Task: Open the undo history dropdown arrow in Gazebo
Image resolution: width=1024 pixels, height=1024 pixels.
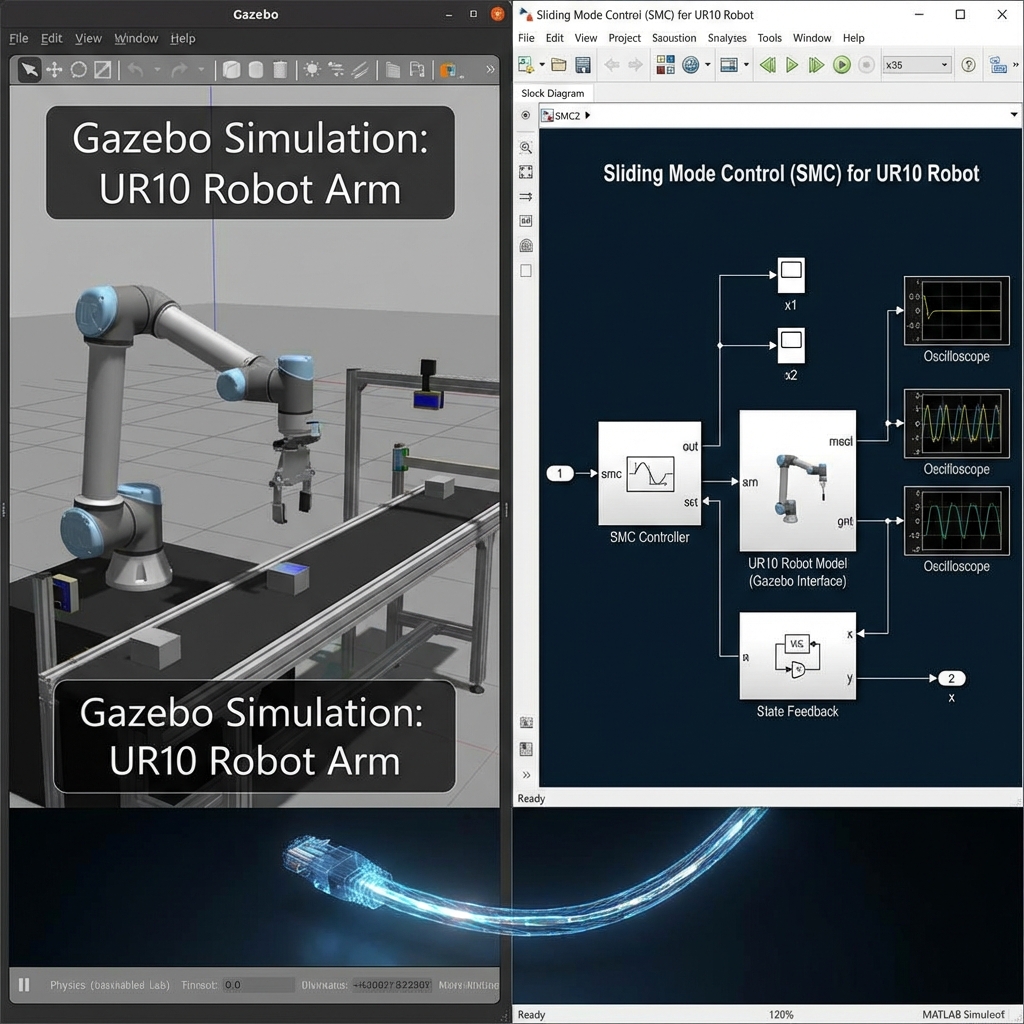Action: click(x=157, y=69)
